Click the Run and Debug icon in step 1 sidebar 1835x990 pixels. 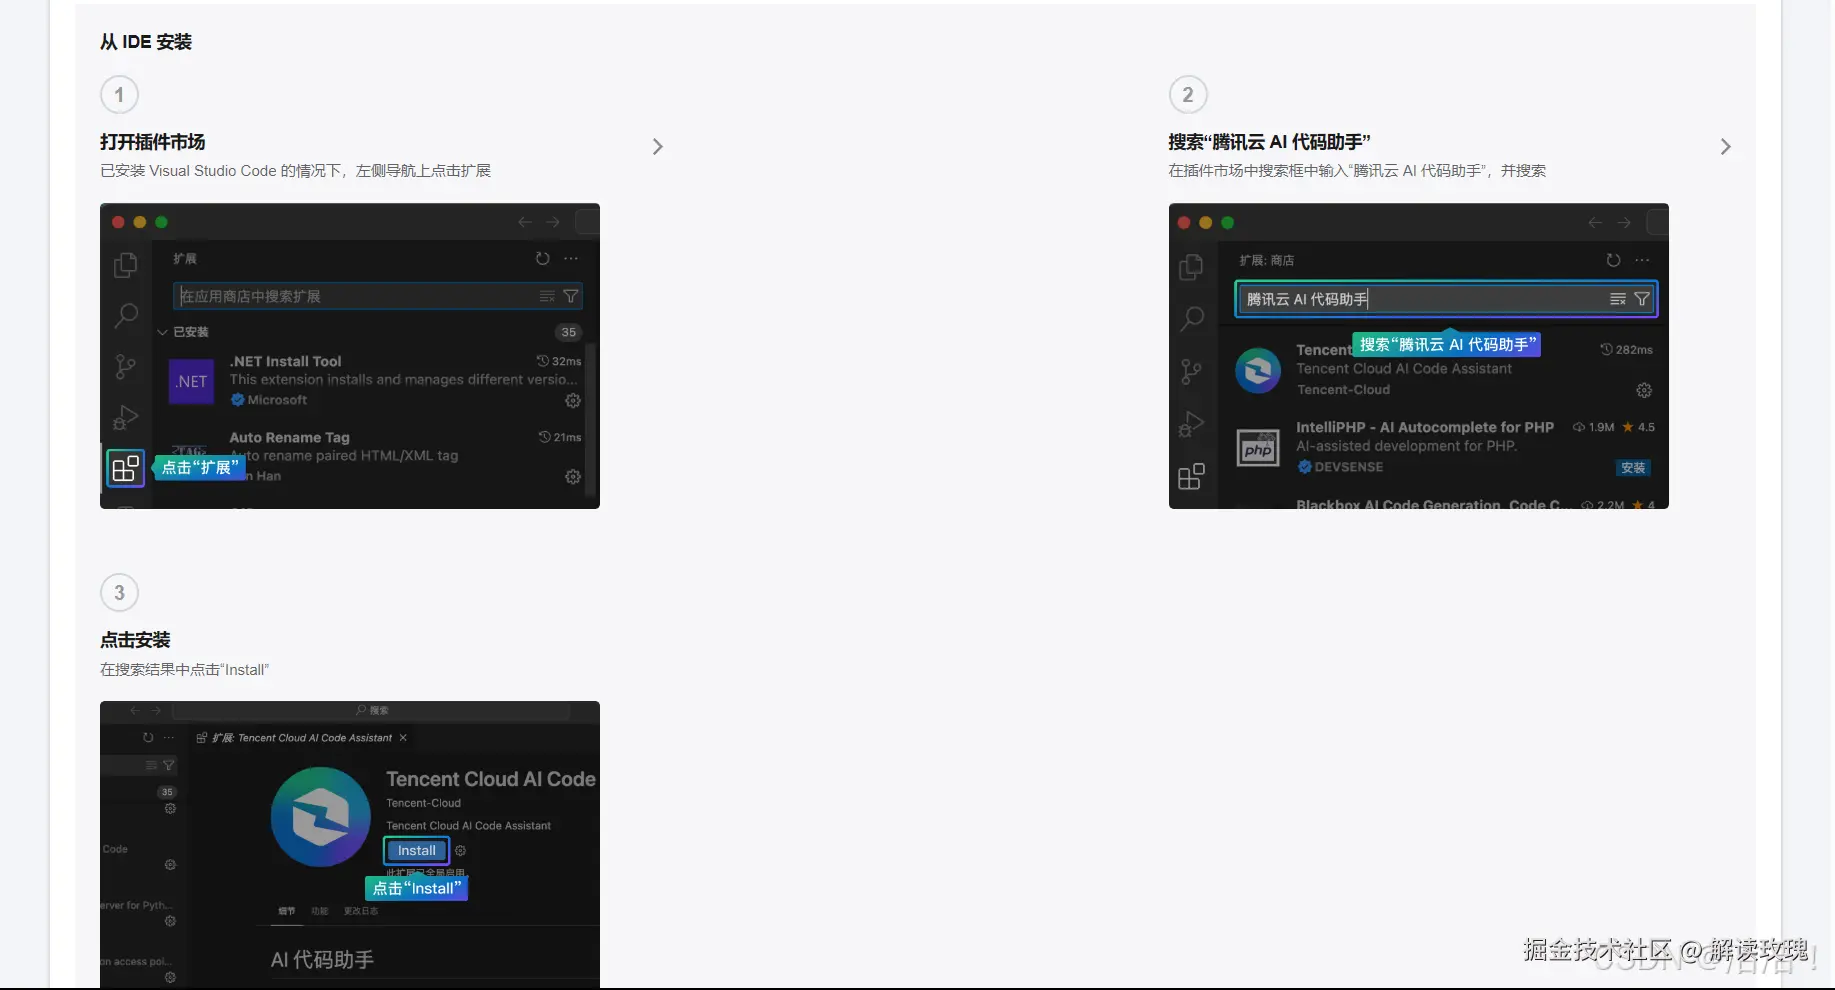point(126,417)
